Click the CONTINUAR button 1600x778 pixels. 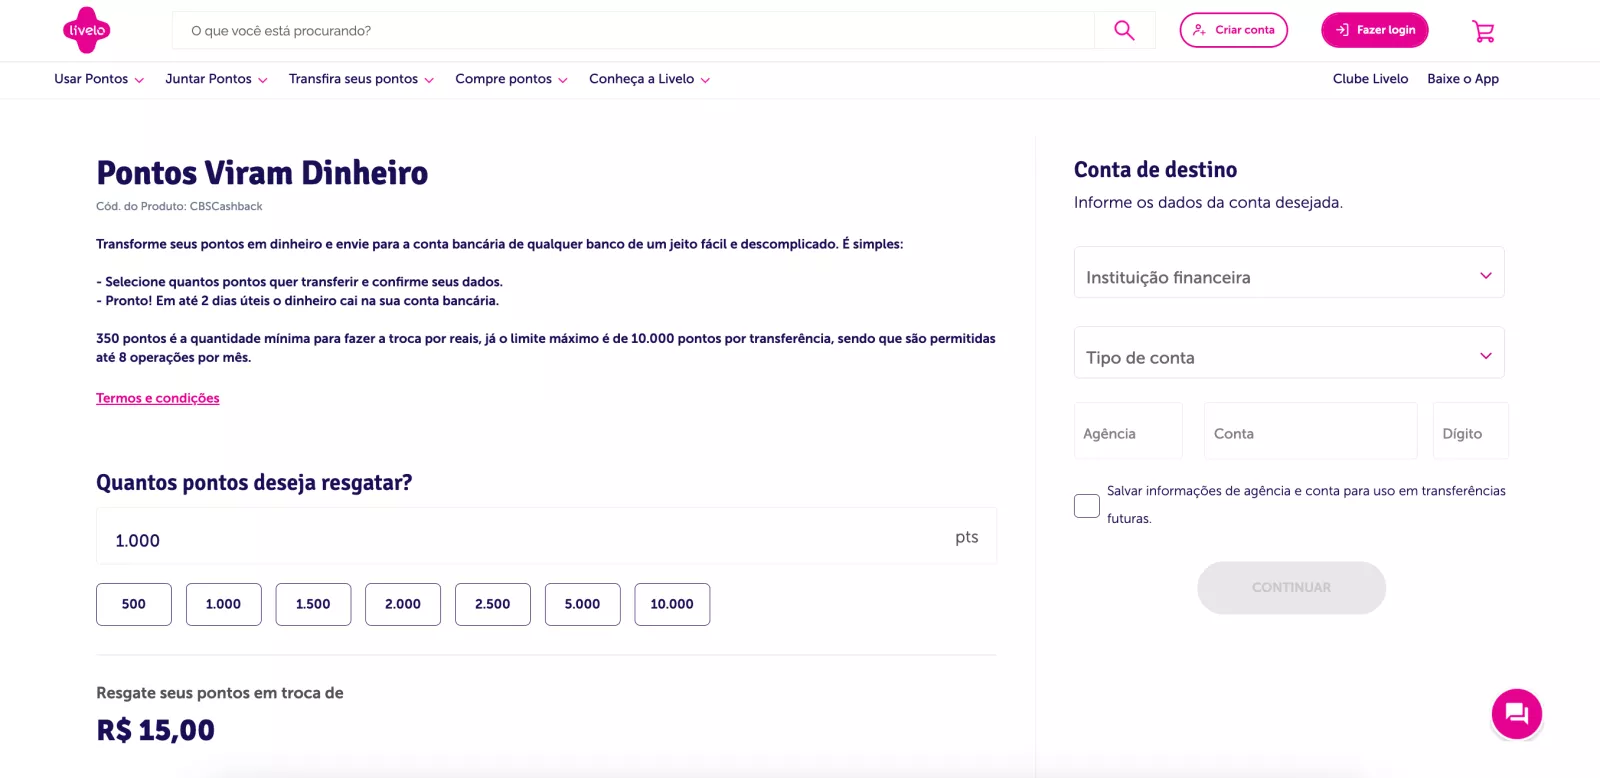coord(1291,587)
